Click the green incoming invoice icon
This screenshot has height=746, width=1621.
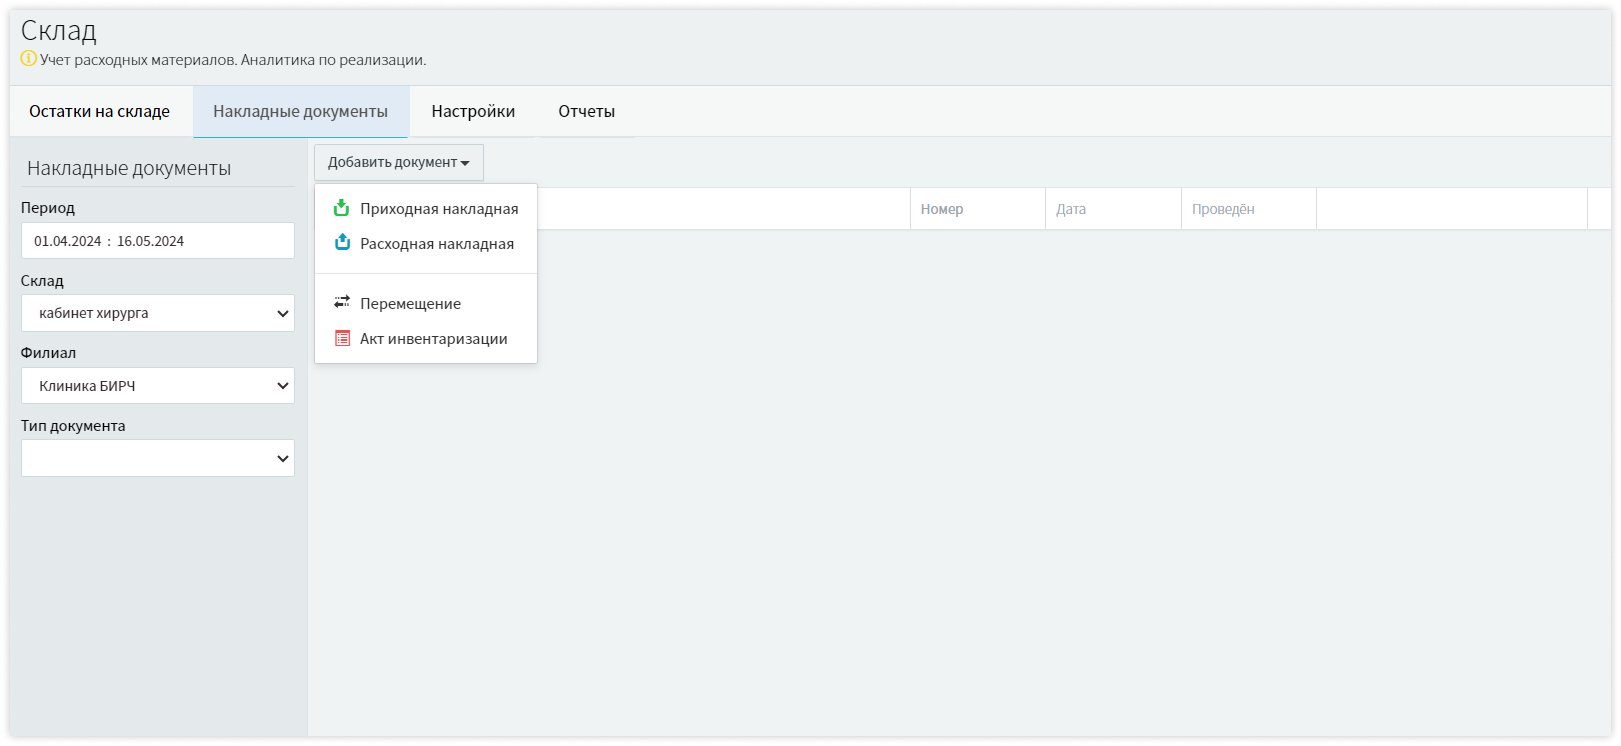coord(341,208)
